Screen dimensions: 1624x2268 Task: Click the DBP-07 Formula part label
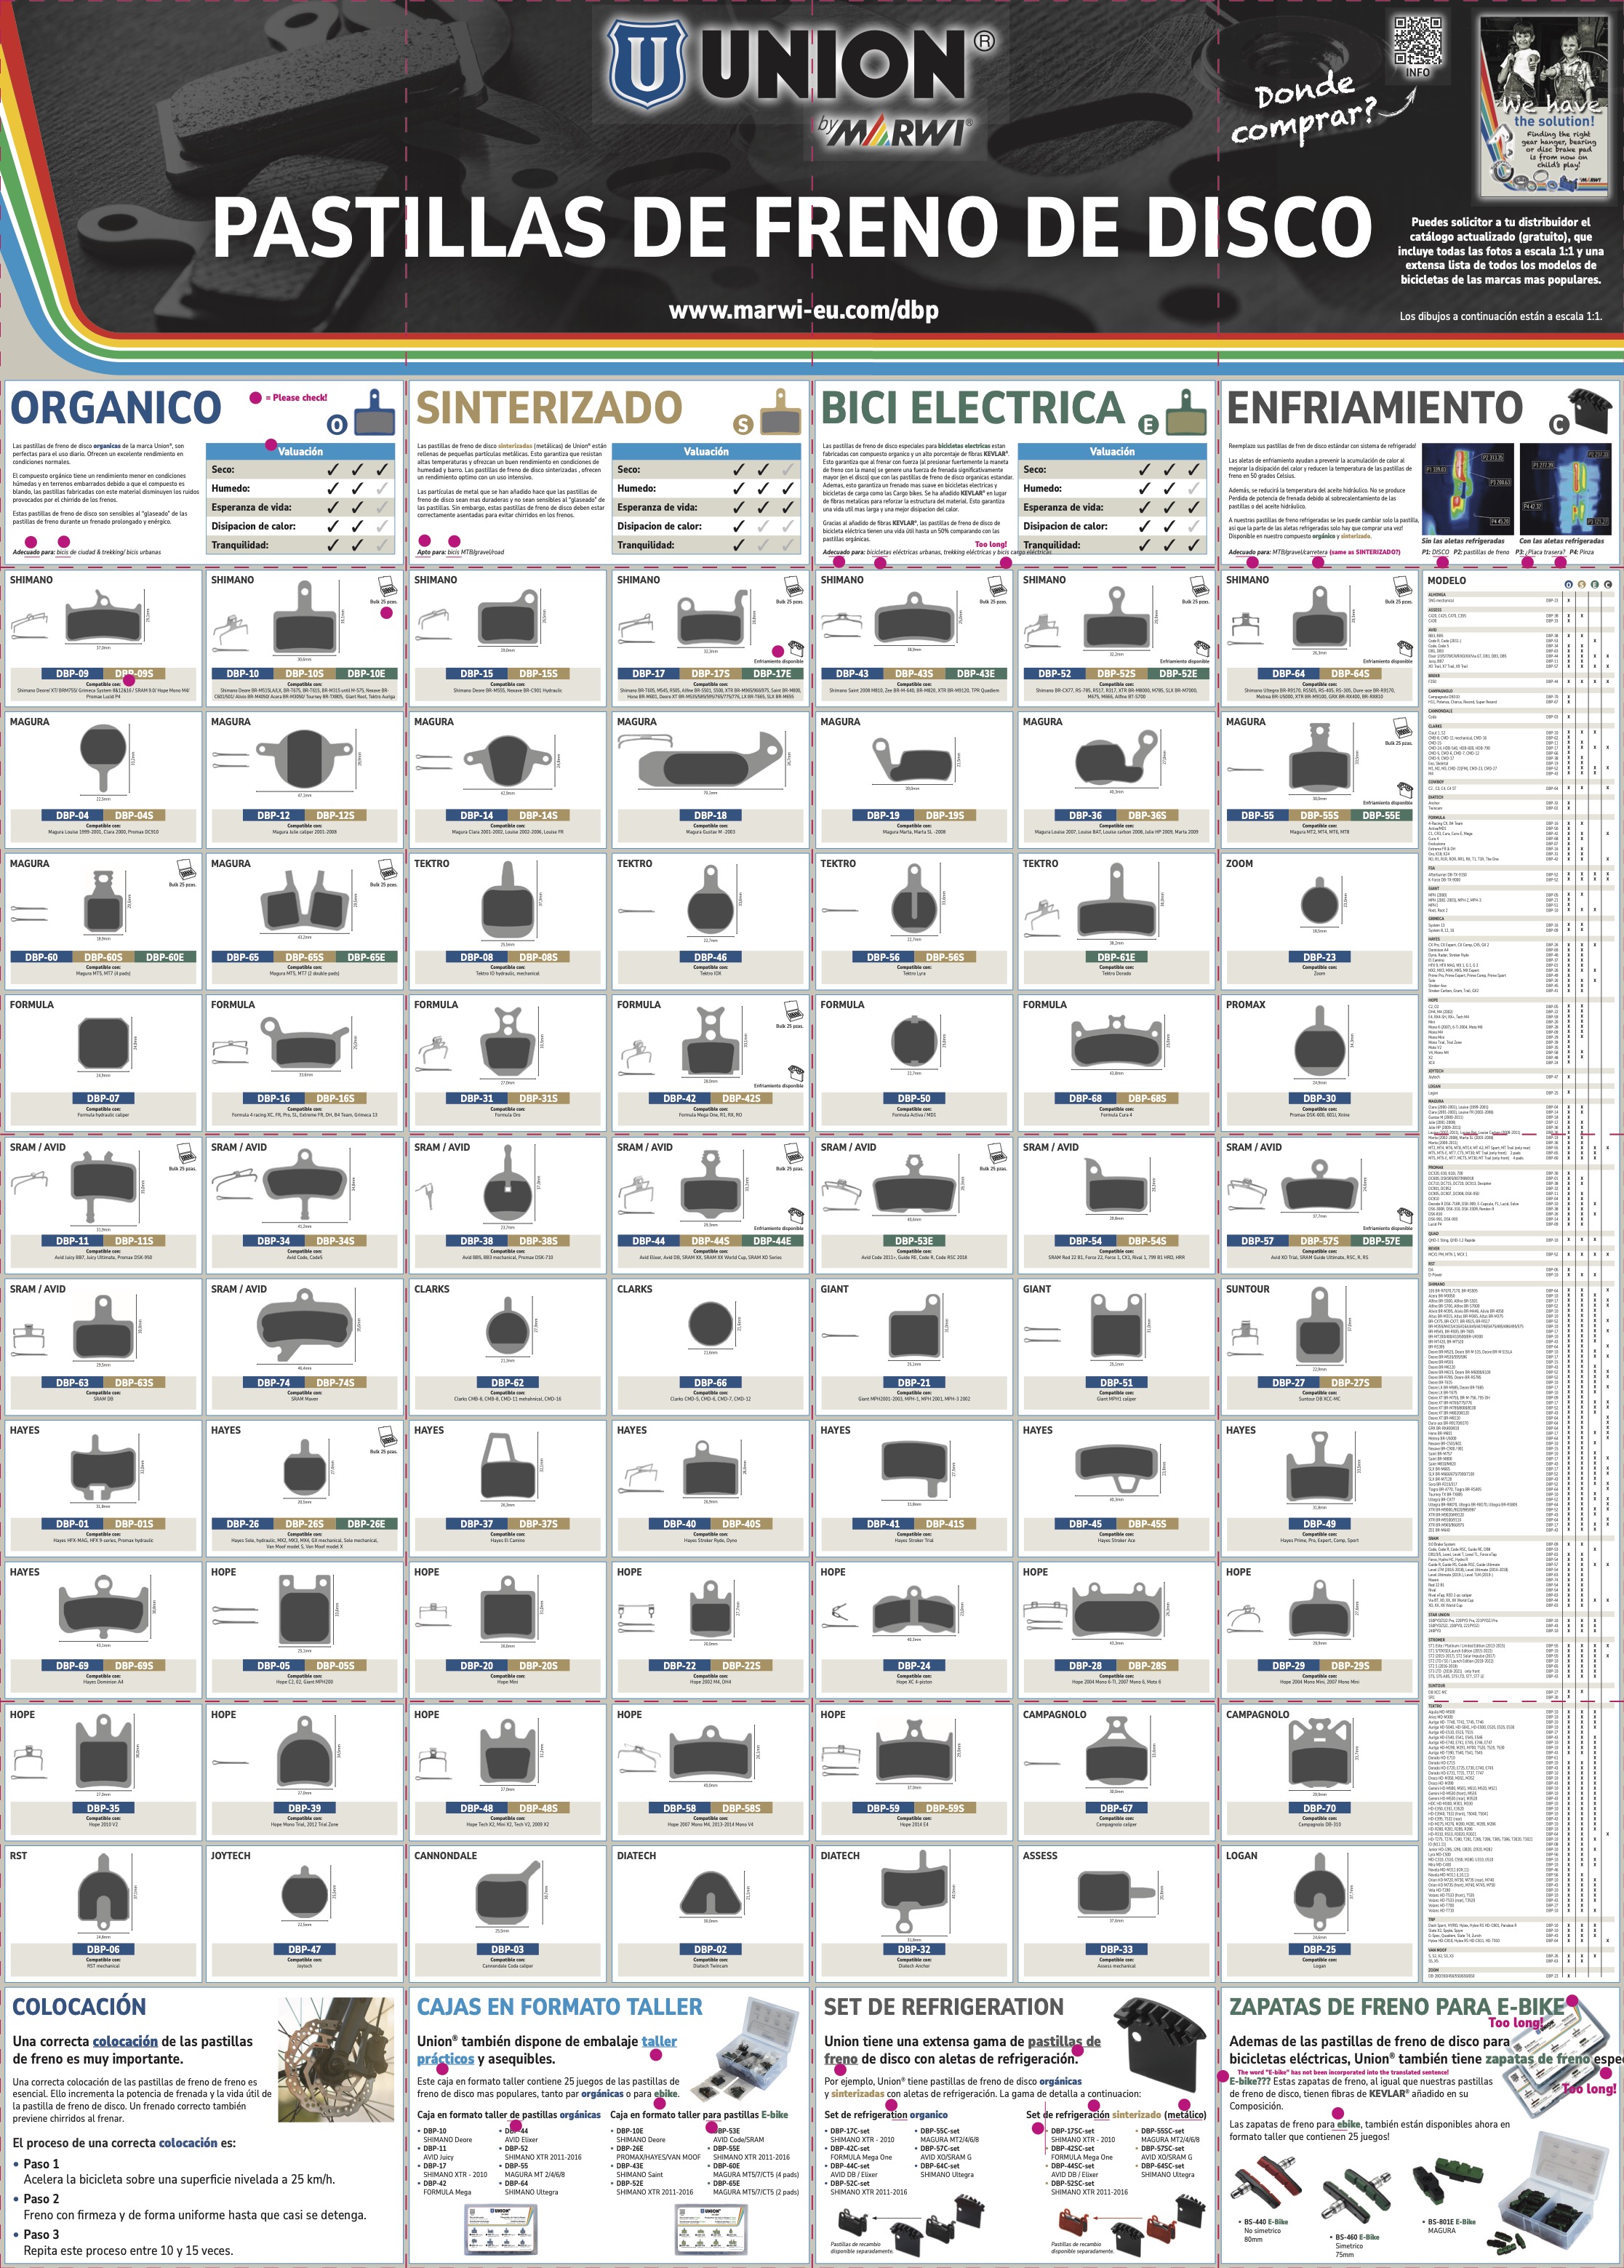tap(103, 1098)
